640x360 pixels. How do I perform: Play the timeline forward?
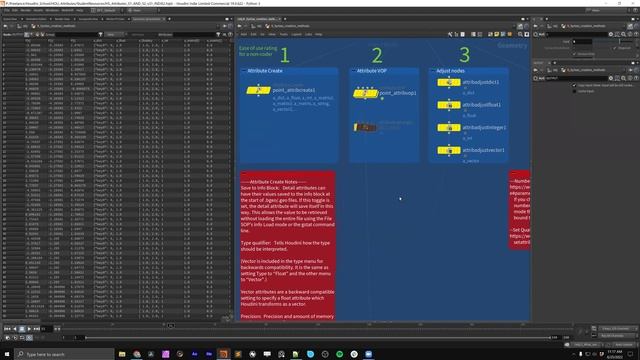pos(29,329)
